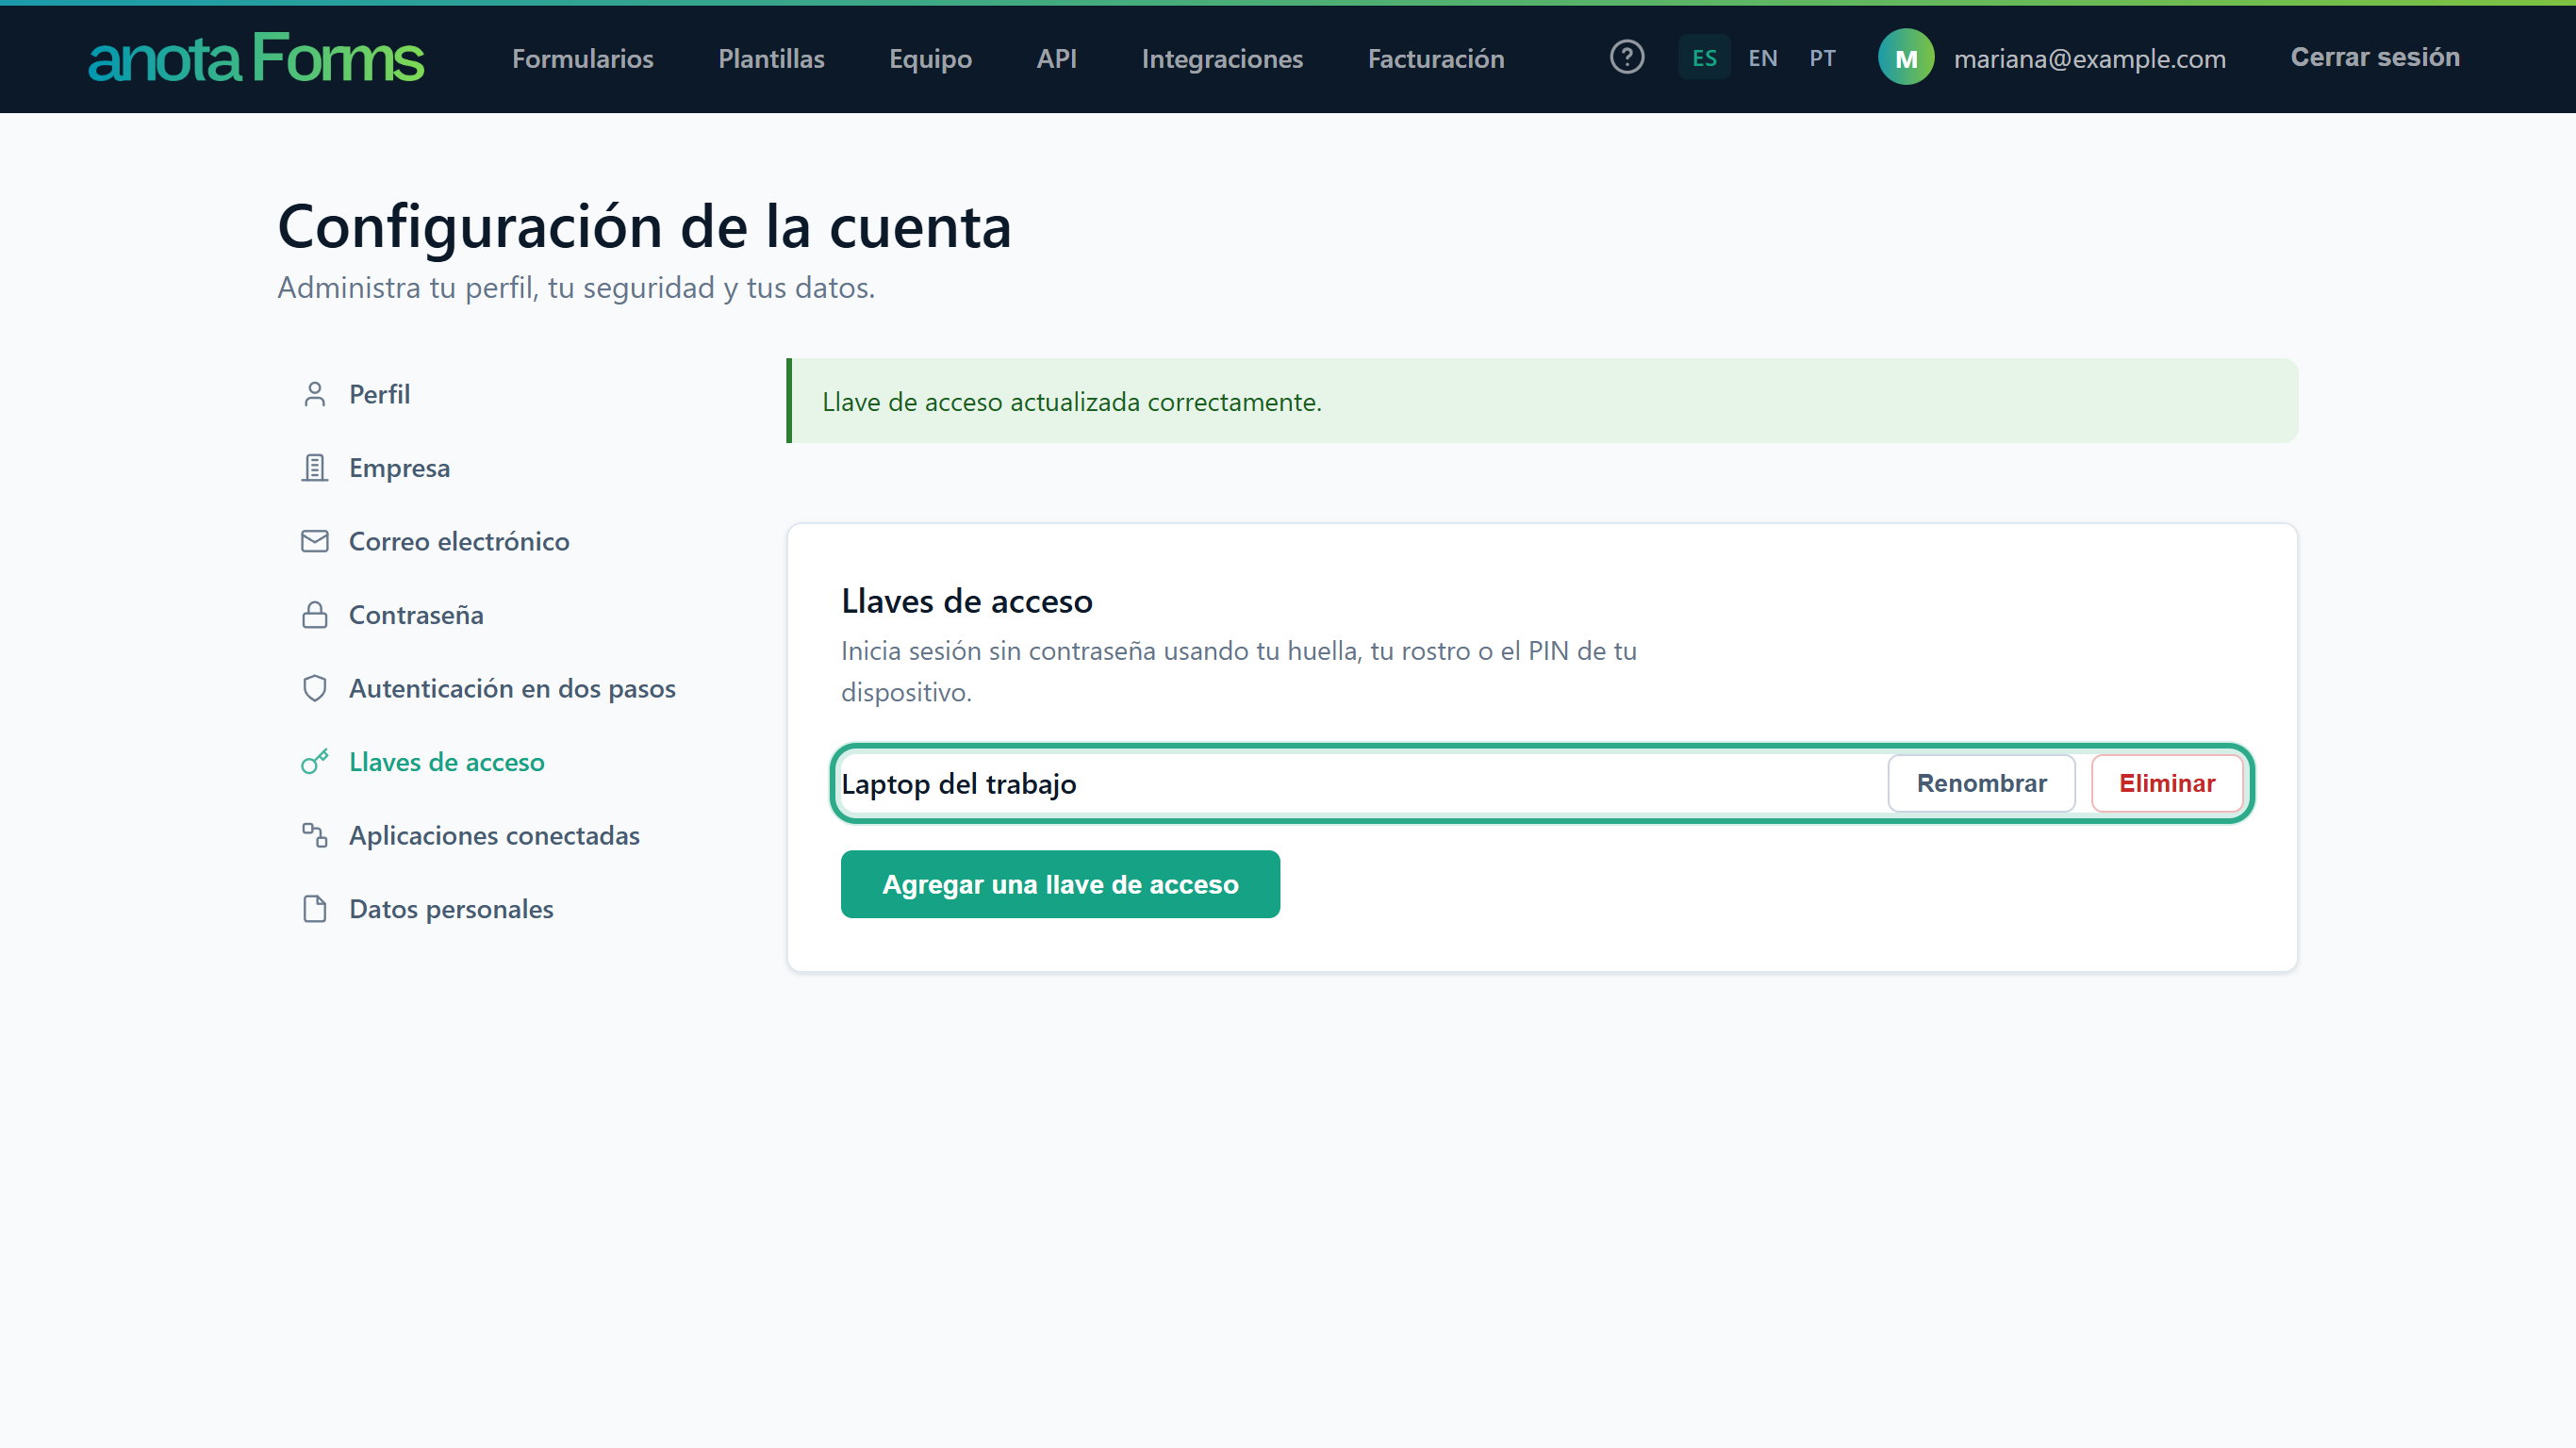Click Cerrar sesión to log out

coord(2375,57)
